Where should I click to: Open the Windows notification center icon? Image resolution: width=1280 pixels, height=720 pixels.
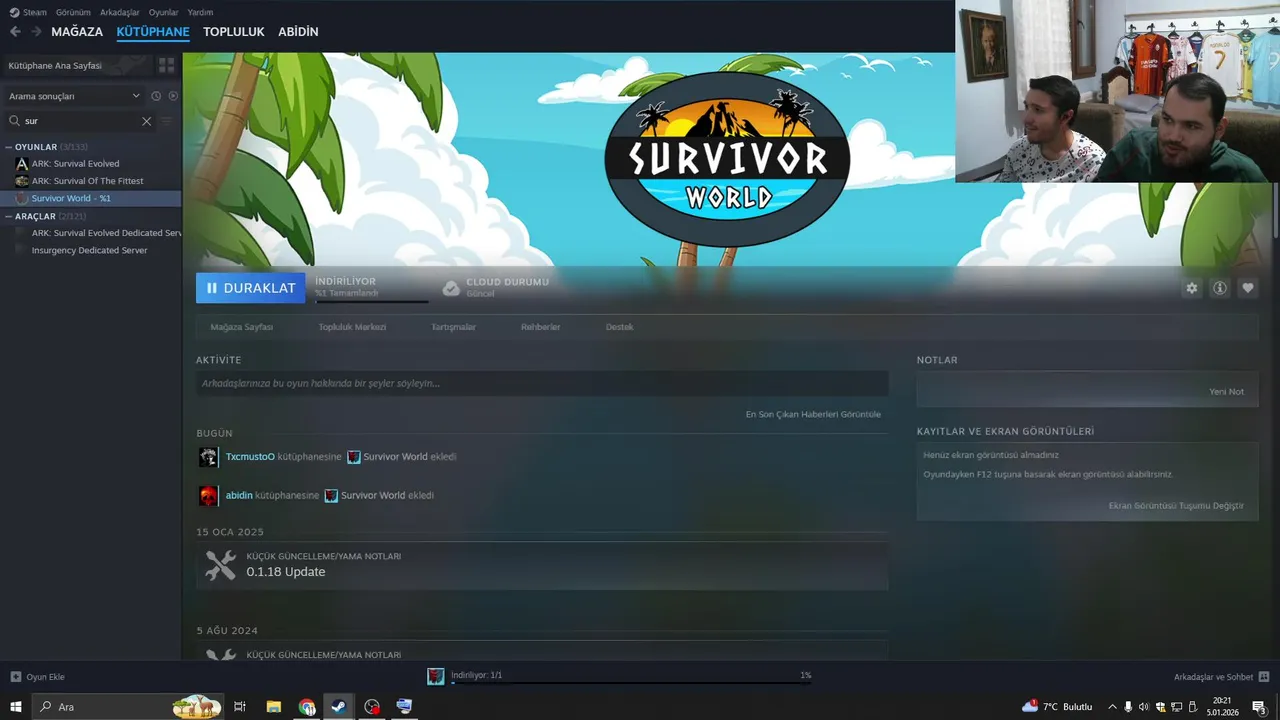1259,707
